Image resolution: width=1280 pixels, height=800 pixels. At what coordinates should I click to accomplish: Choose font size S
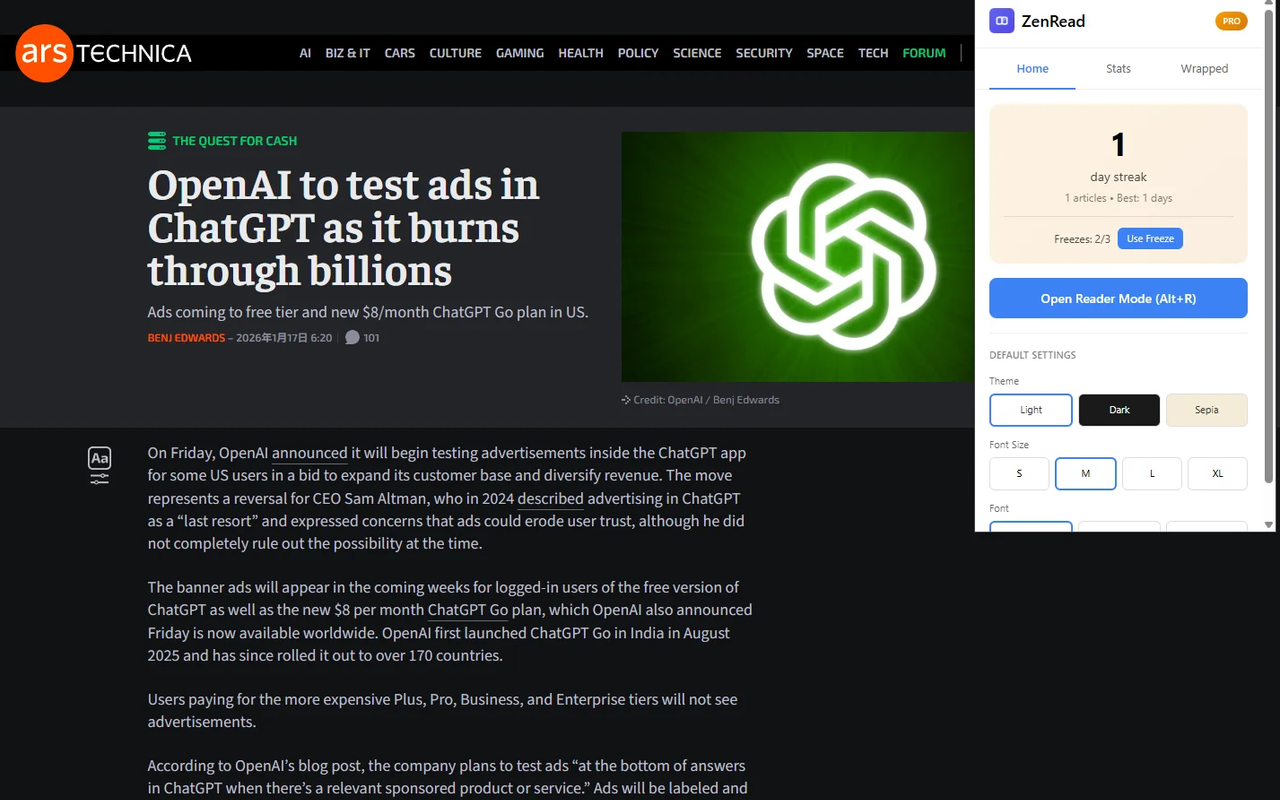1019,473
